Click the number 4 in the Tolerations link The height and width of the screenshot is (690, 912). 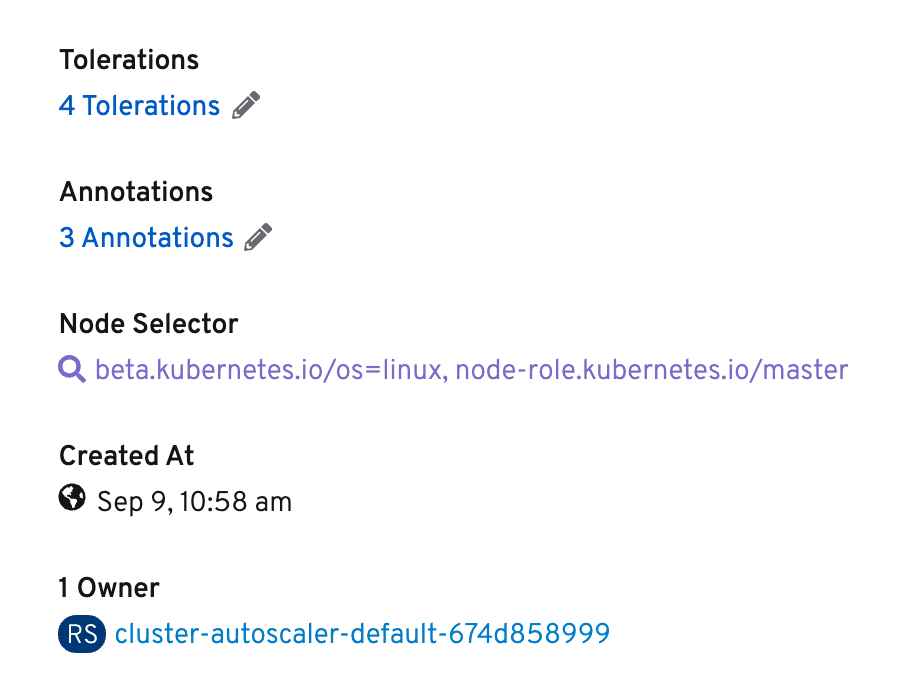pyautogui.click(x=67, y=106)
